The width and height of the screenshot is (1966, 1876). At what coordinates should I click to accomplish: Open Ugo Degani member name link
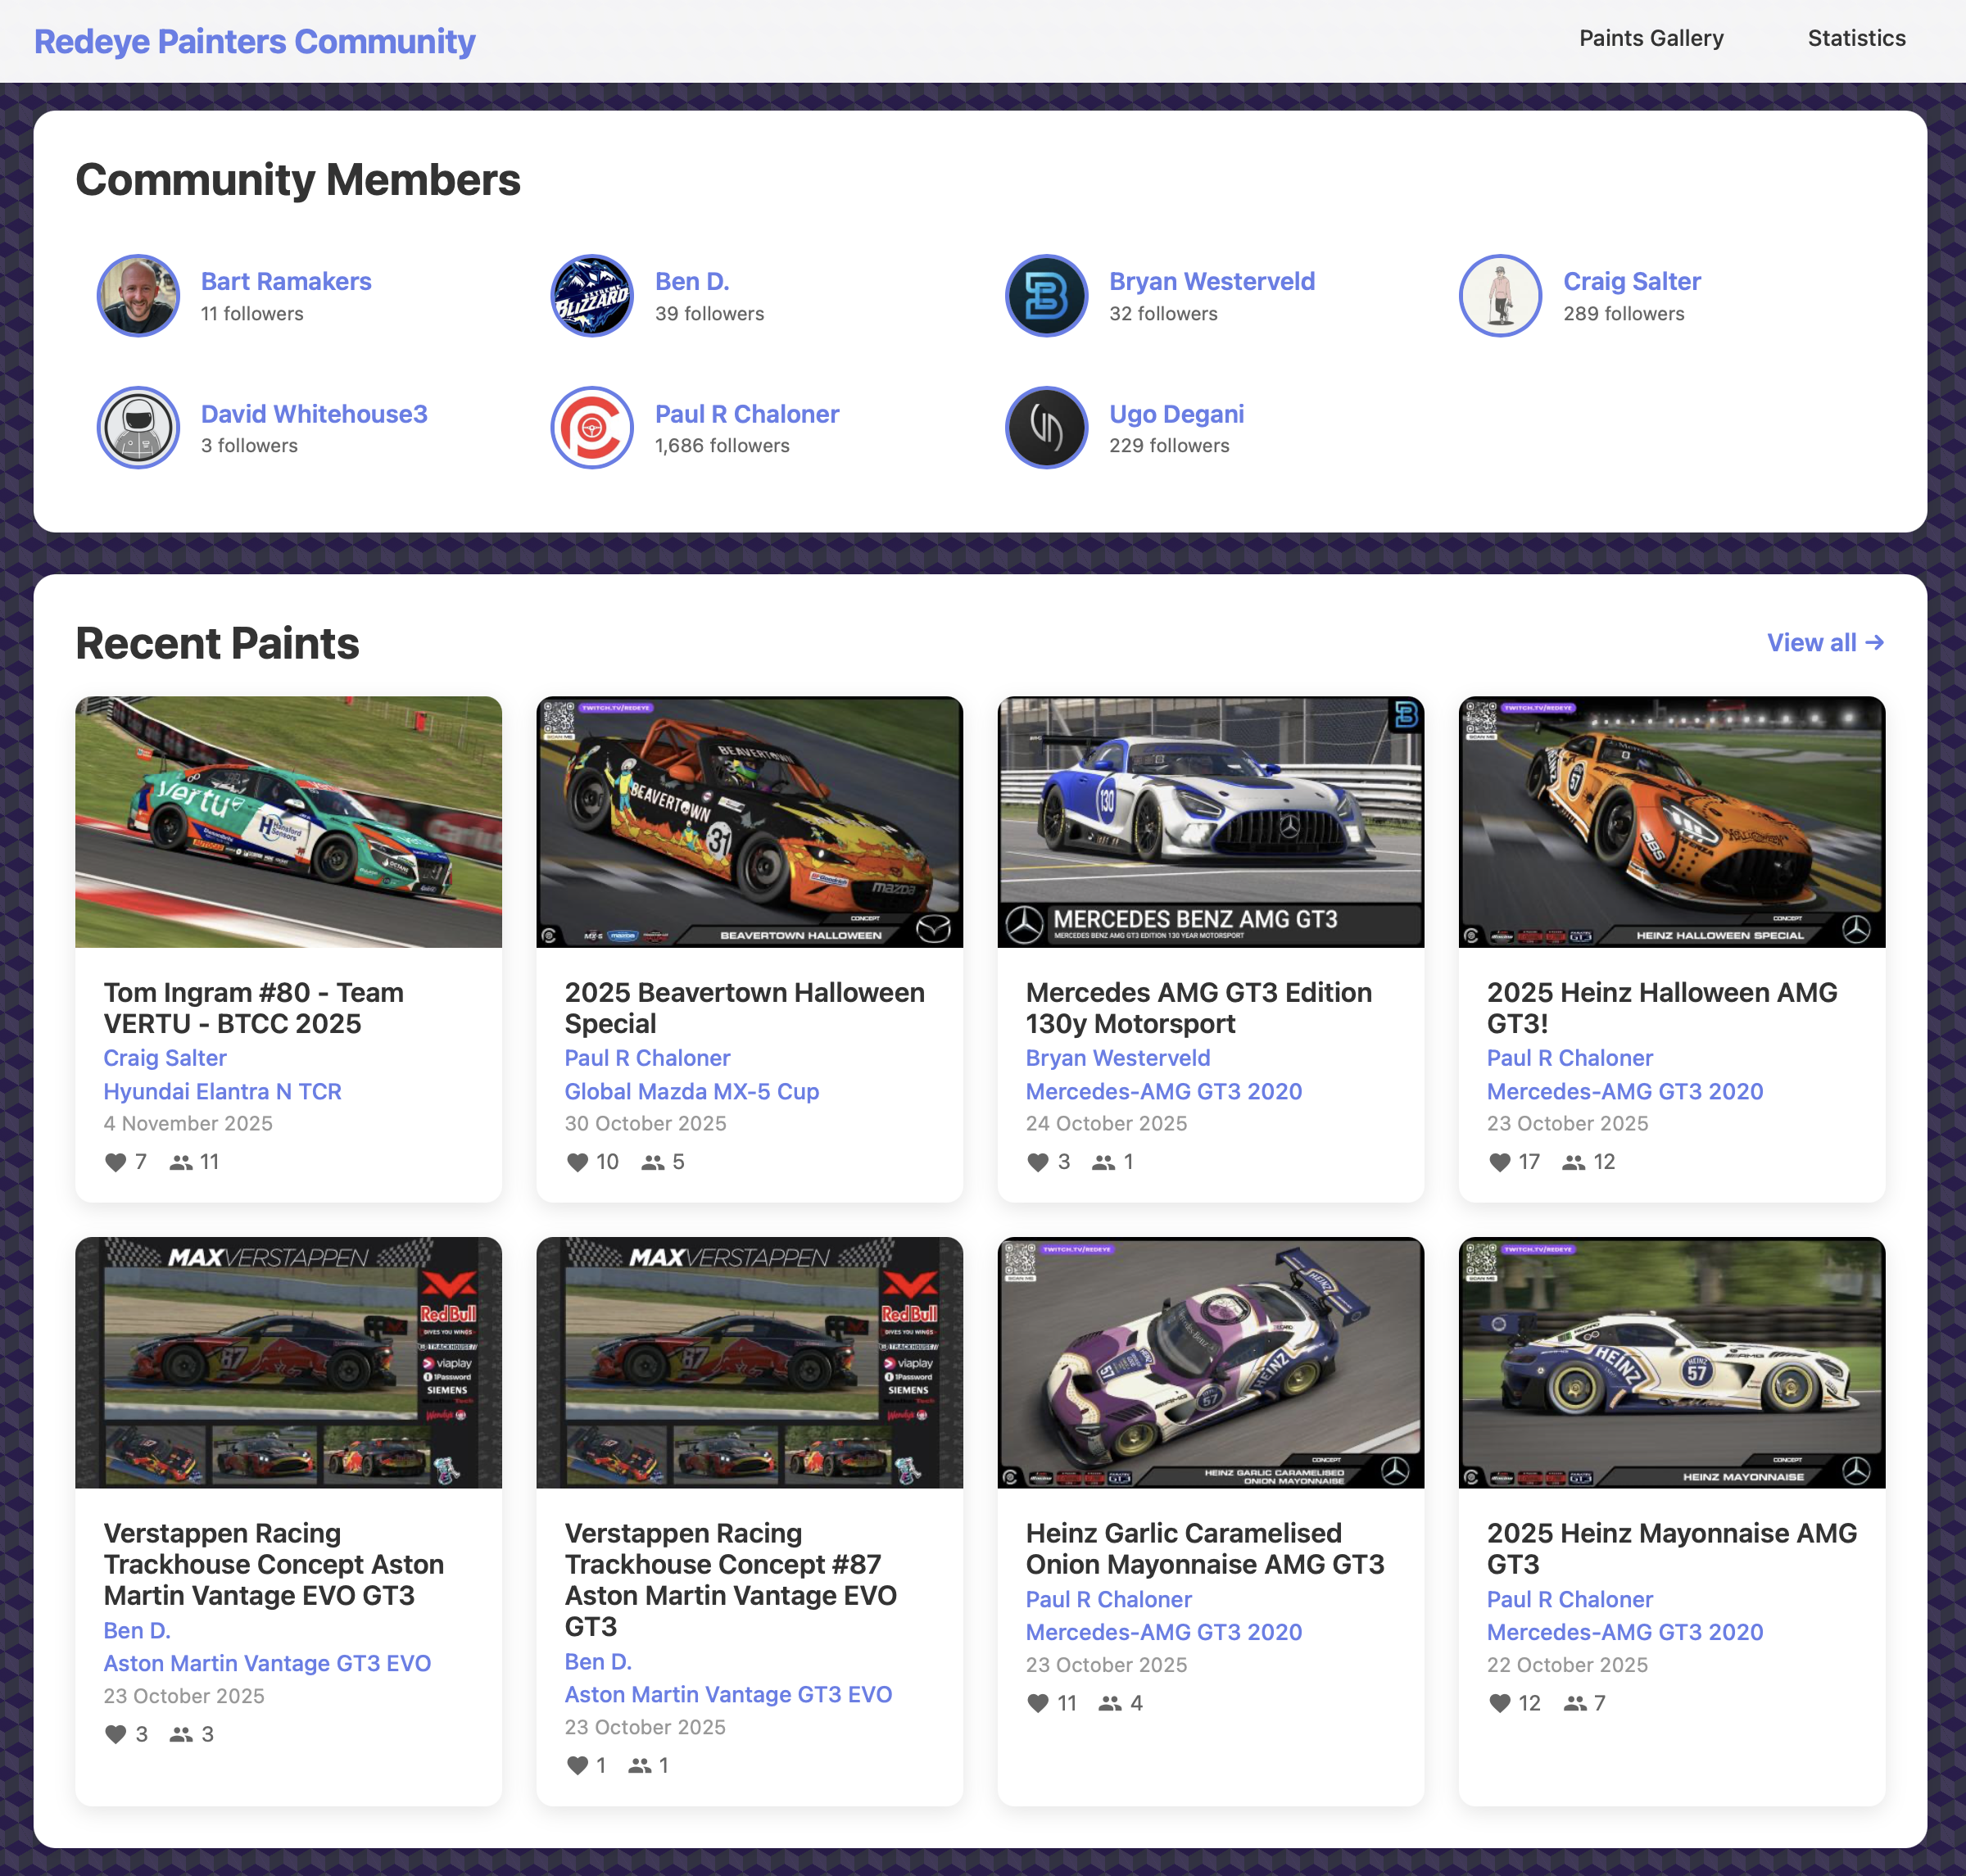(1176, 414)
